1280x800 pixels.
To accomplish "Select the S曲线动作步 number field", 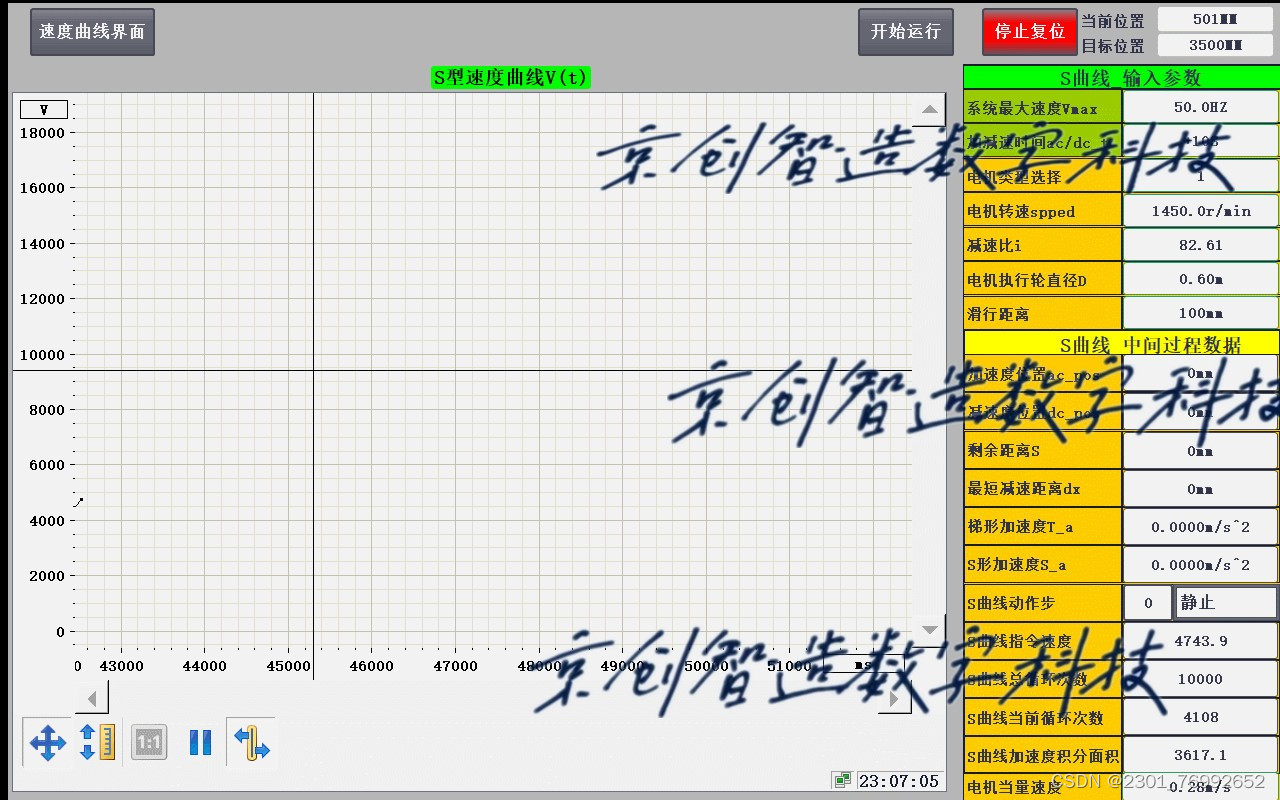I will point(1148,603).
